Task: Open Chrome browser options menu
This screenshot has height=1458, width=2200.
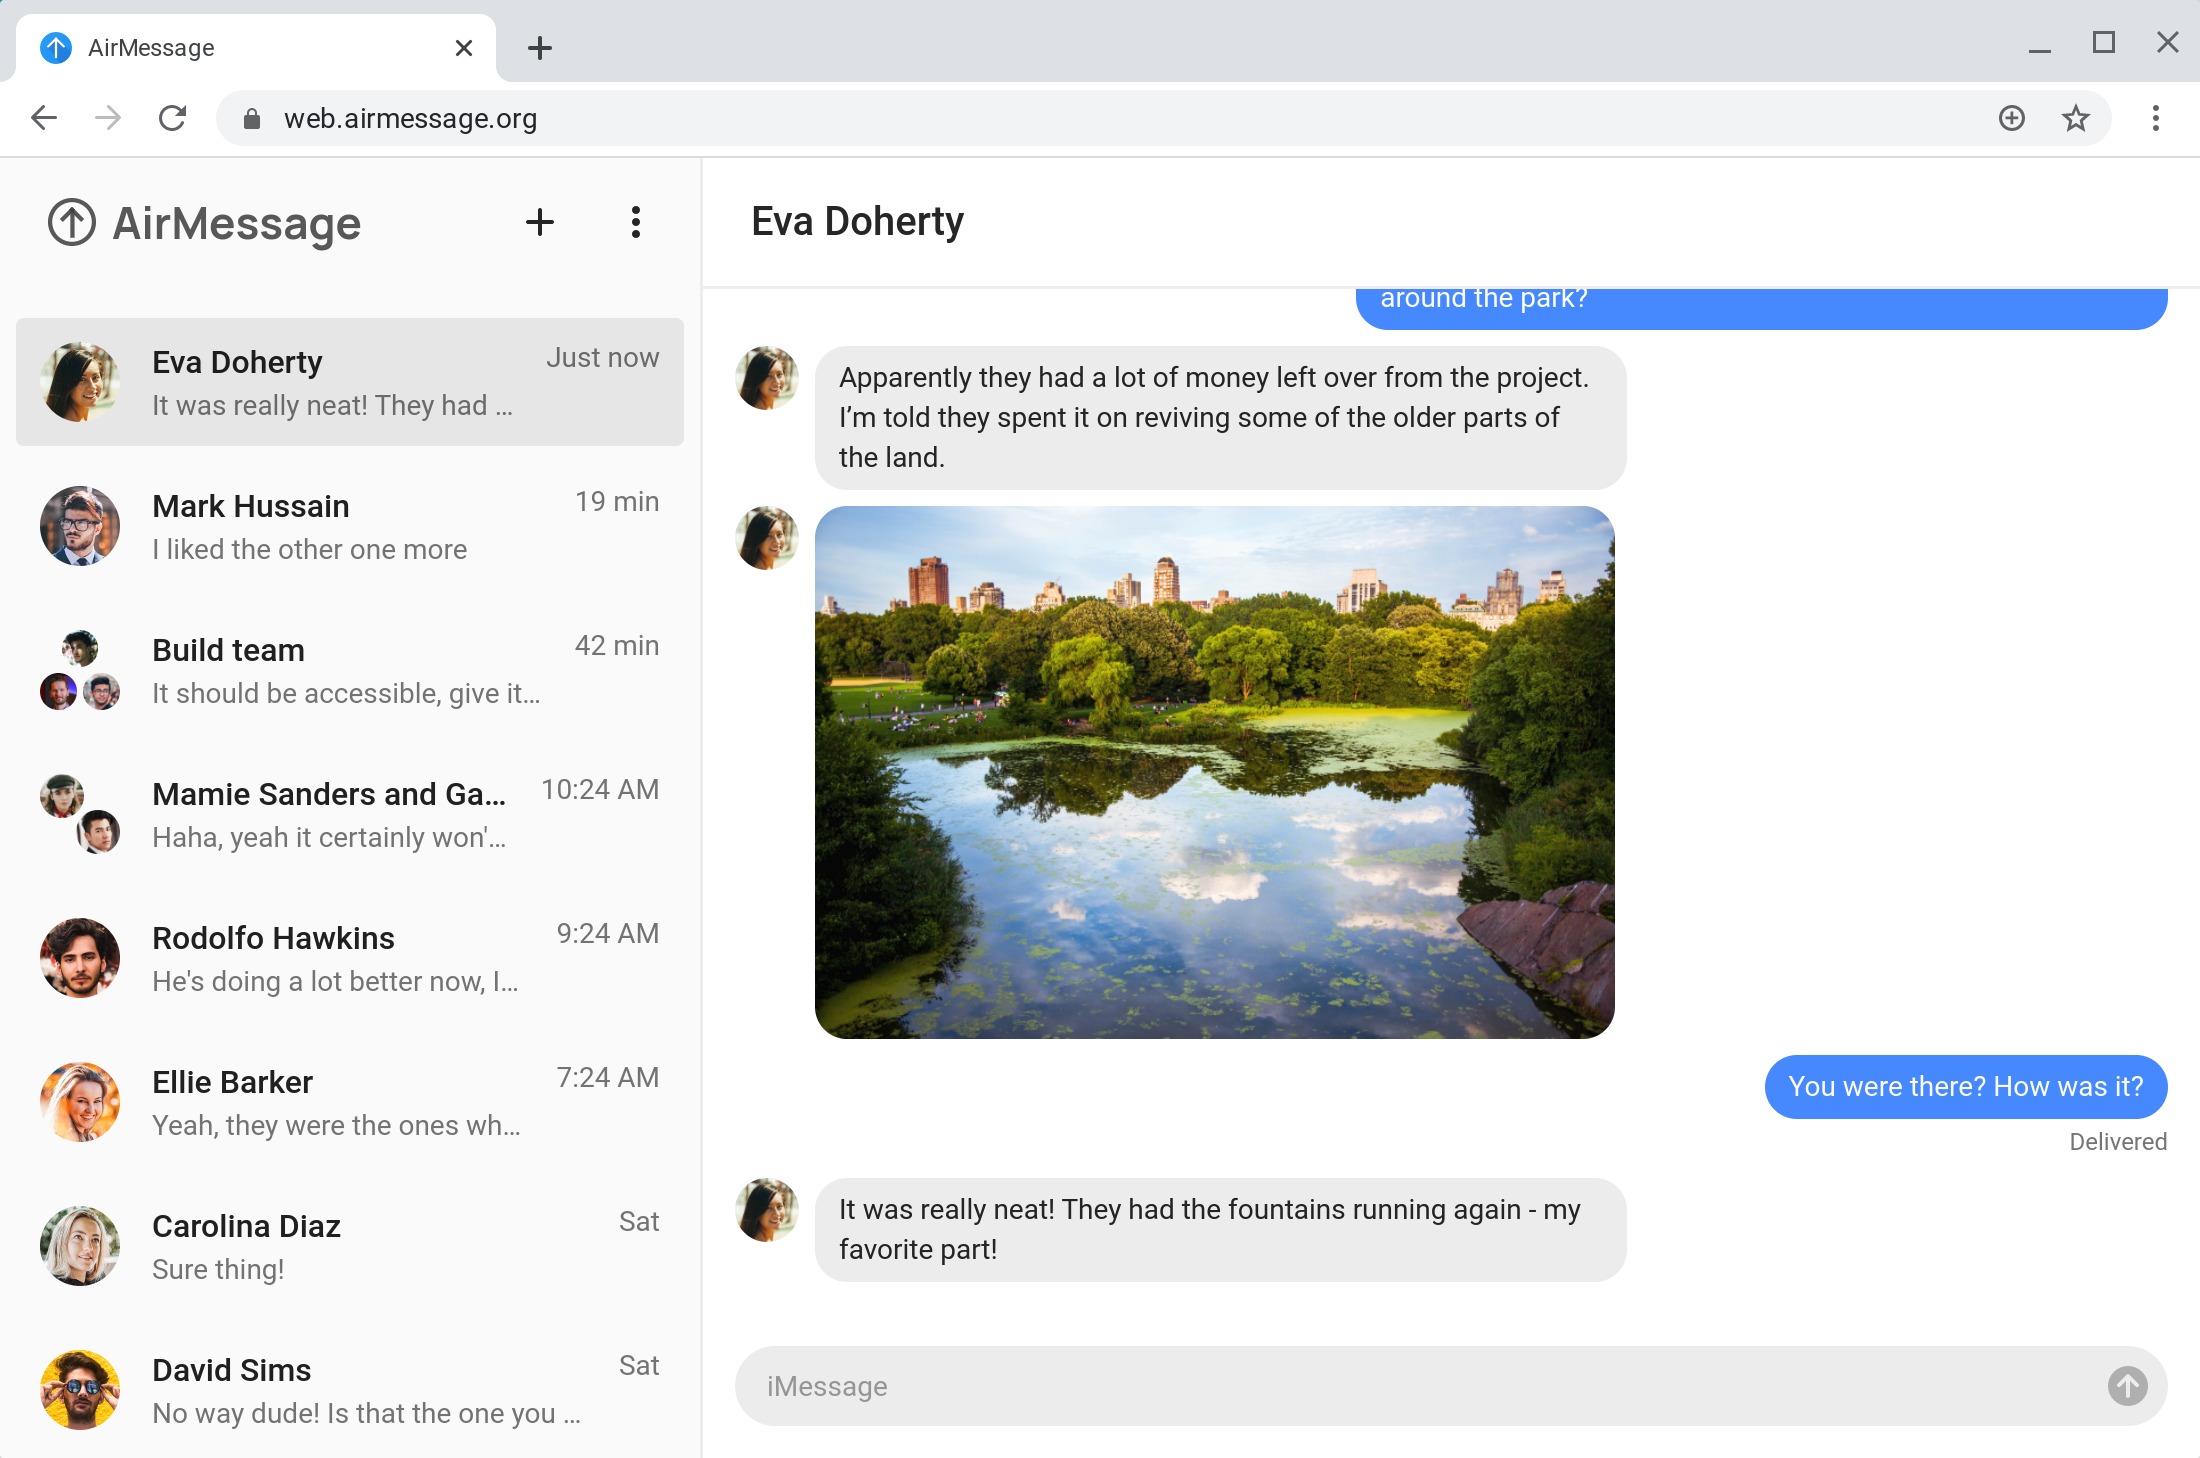Action: [2155, 118]
